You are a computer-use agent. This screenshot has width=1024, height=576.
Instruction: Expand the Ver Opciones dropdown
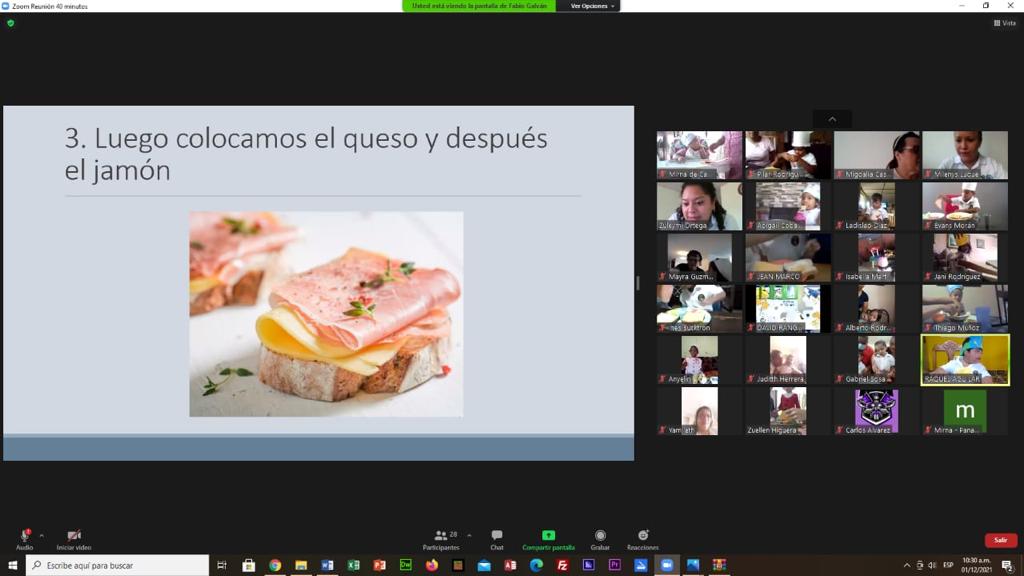(591, 6)
